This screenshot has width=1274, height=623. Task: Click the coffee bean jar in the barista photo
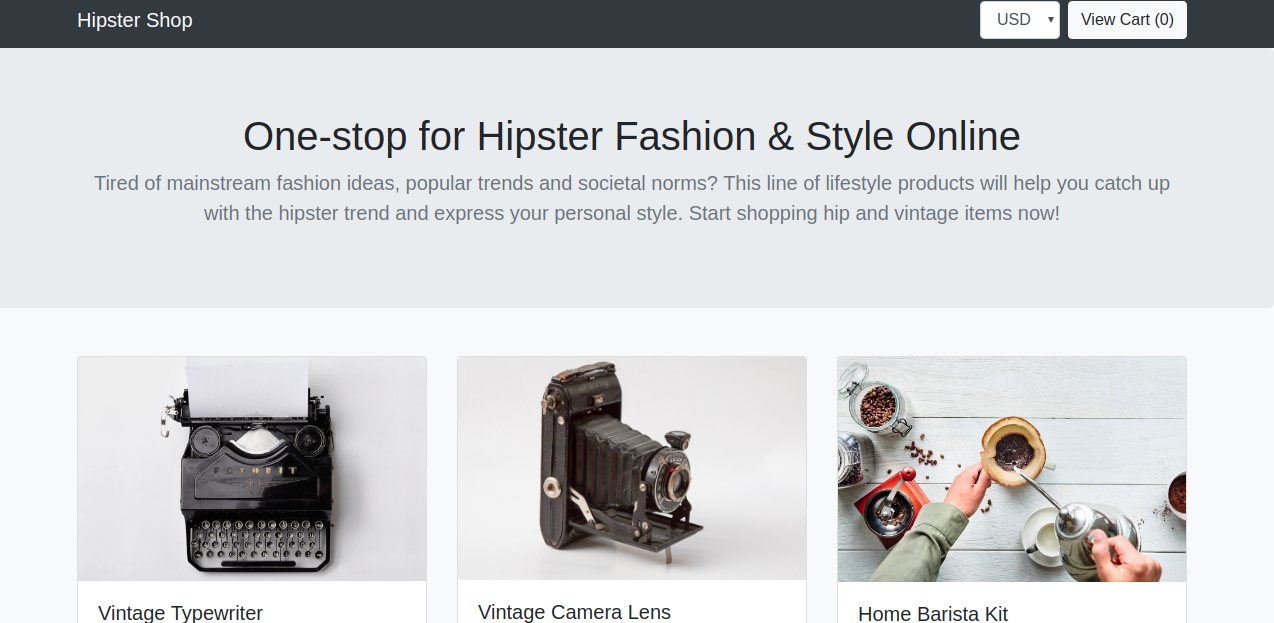click(877, 403)
